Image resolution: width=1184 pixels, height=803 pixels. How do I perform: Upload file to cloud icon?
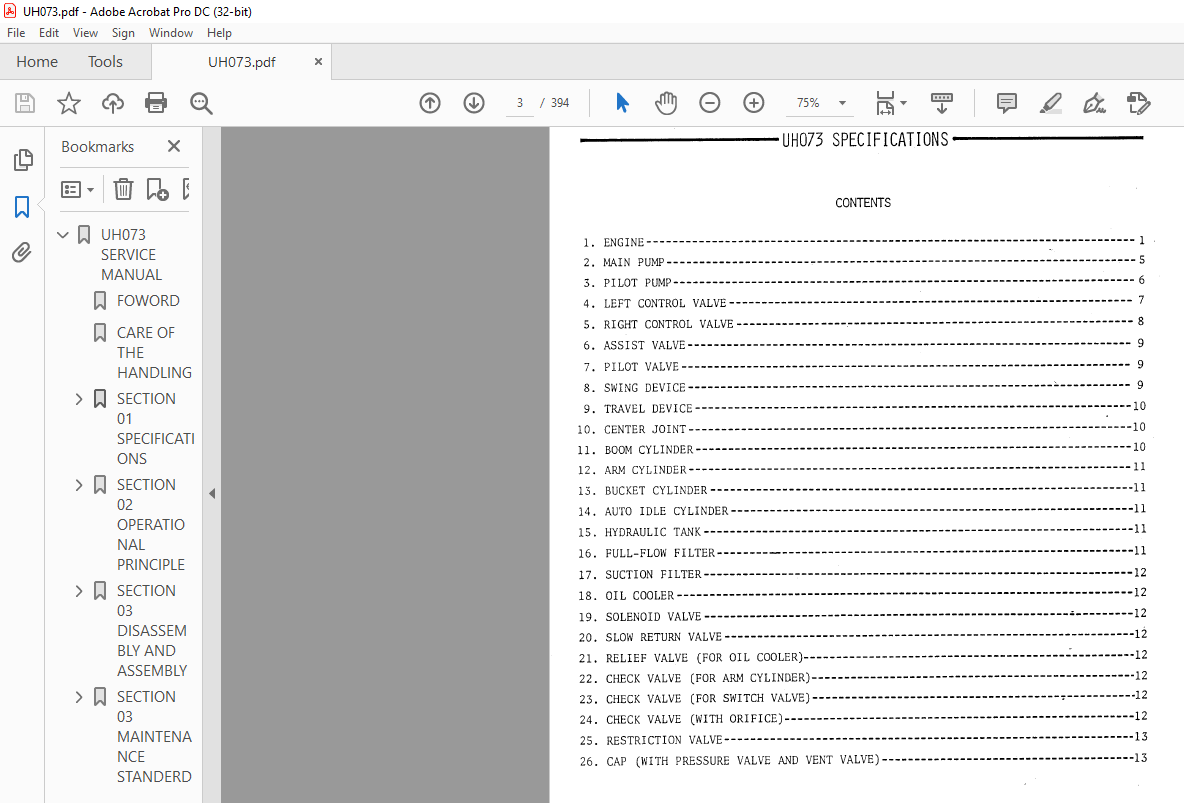(113, 103)
